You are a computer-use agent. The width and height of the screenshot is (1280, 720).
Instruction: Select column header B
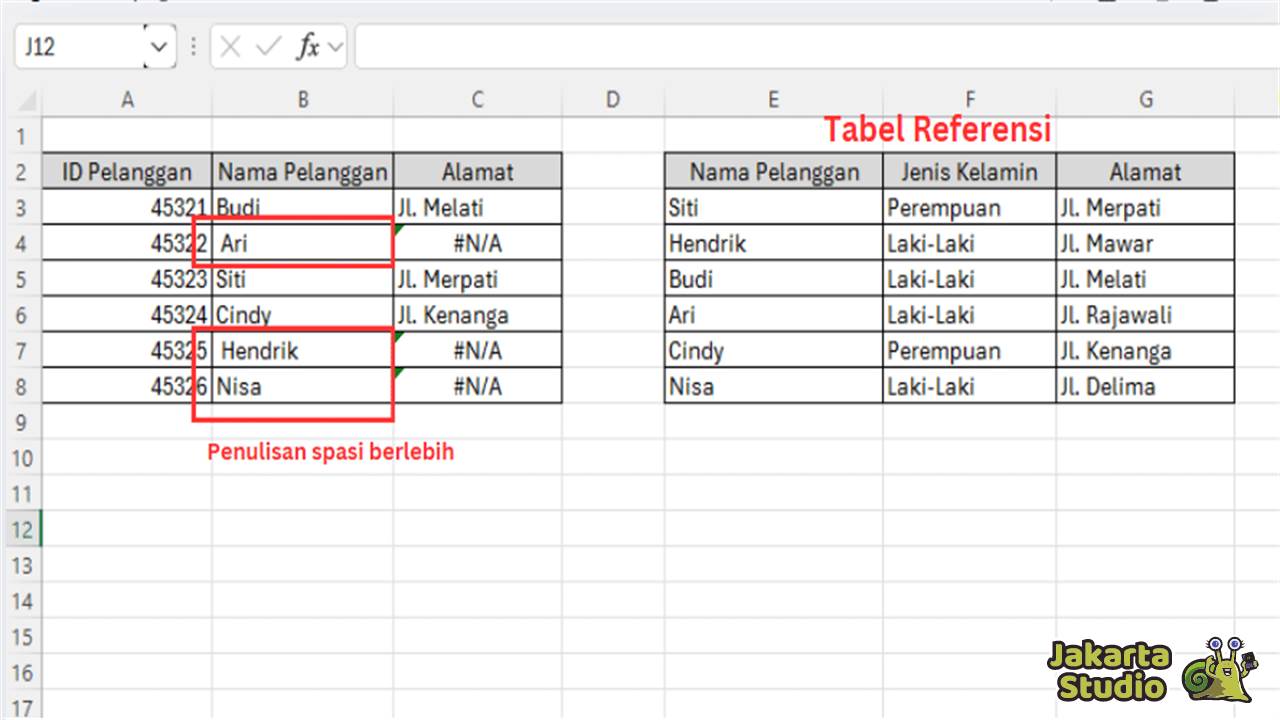[302, 99]
